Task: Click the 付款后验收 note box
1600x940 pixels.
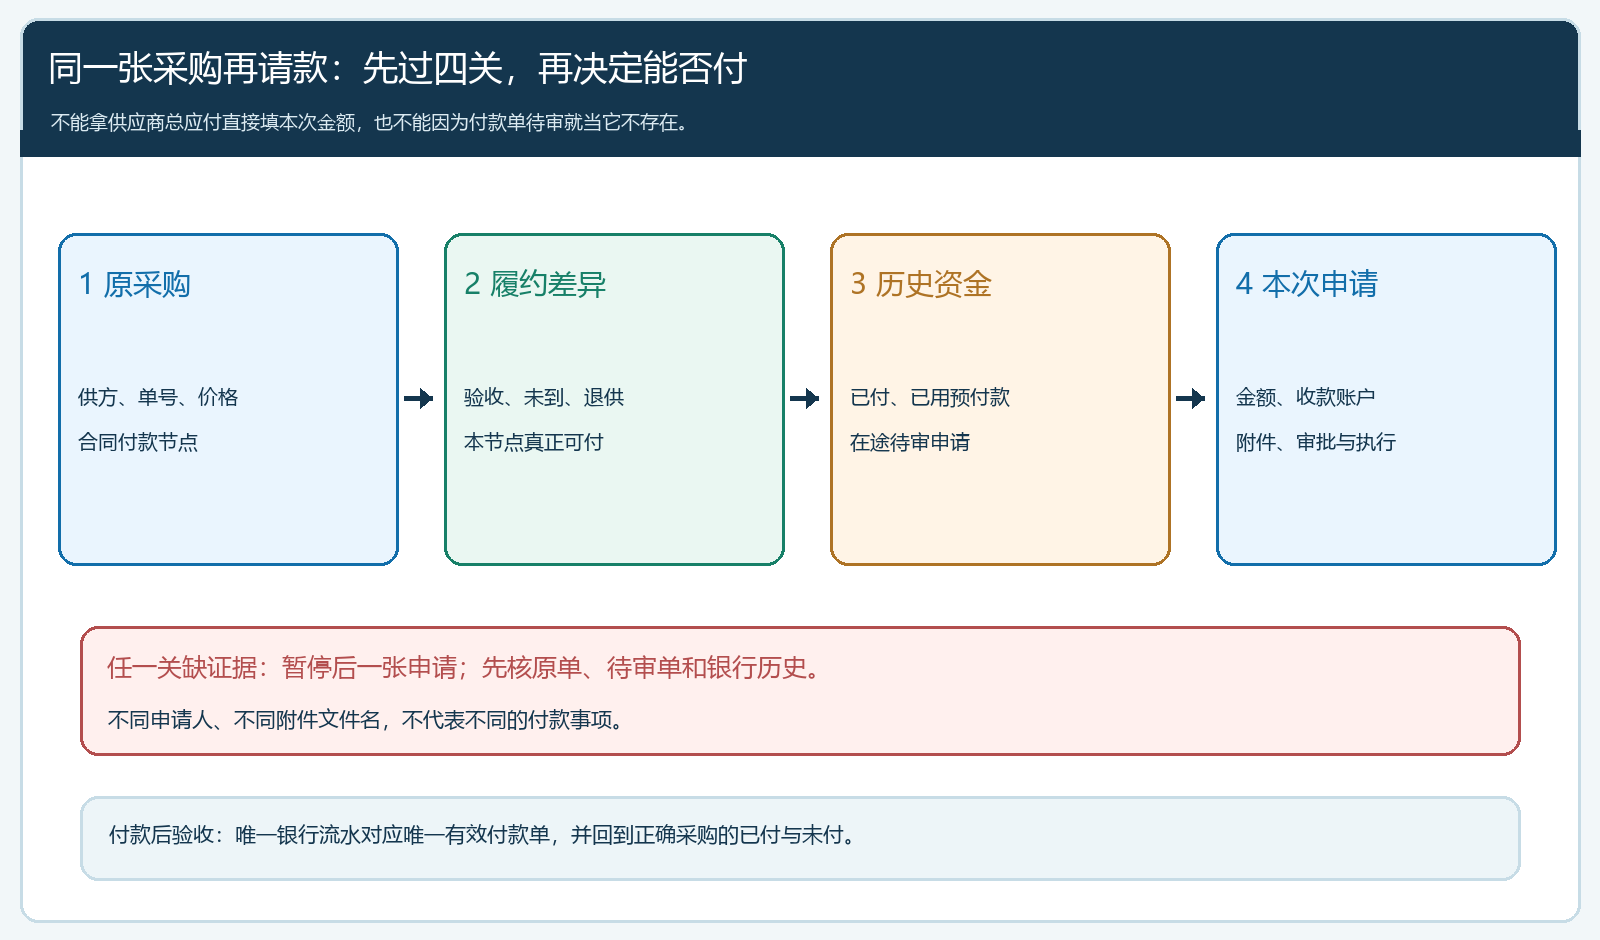Action: pyautogui.click(x=800, y=838)
